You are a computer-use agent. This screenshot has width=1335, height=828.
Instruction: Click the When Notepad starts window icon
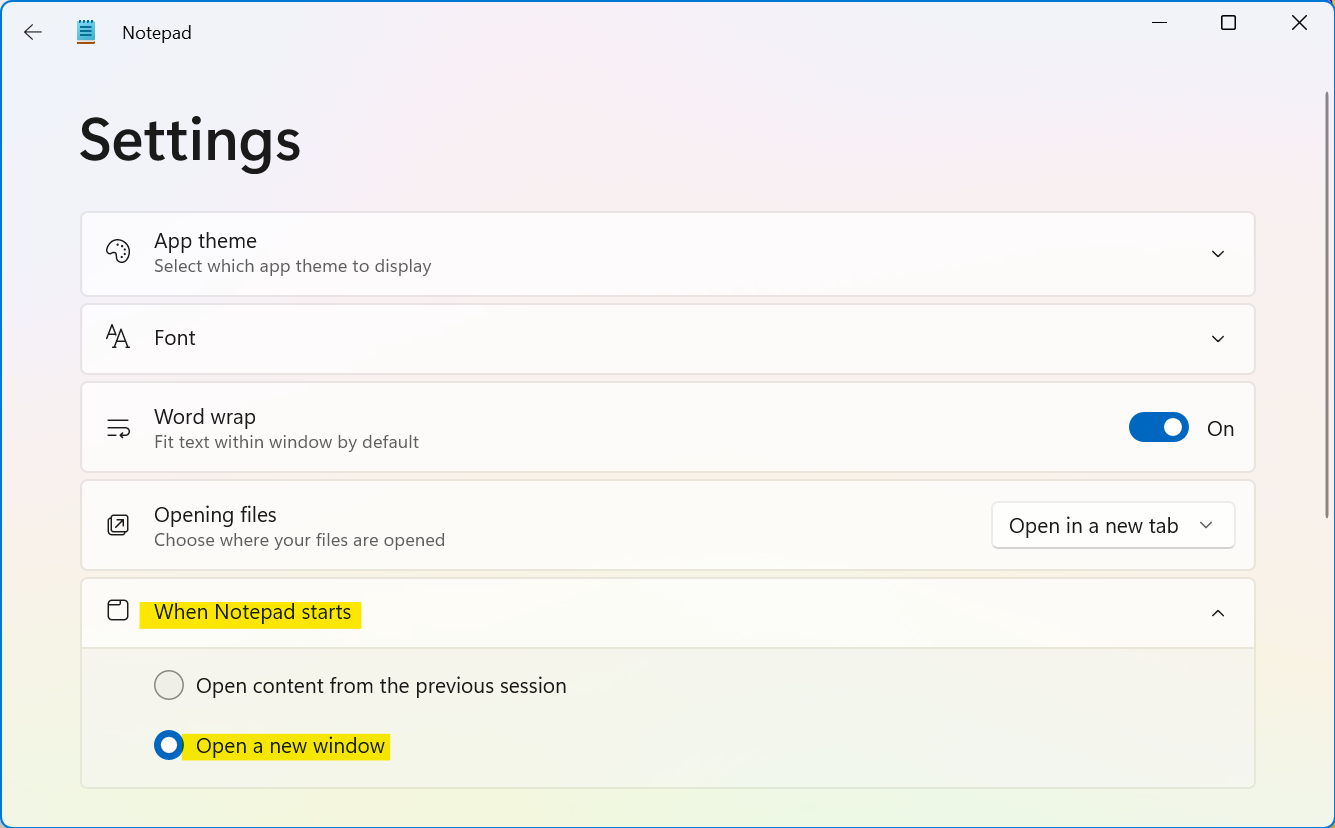point(118,611)
